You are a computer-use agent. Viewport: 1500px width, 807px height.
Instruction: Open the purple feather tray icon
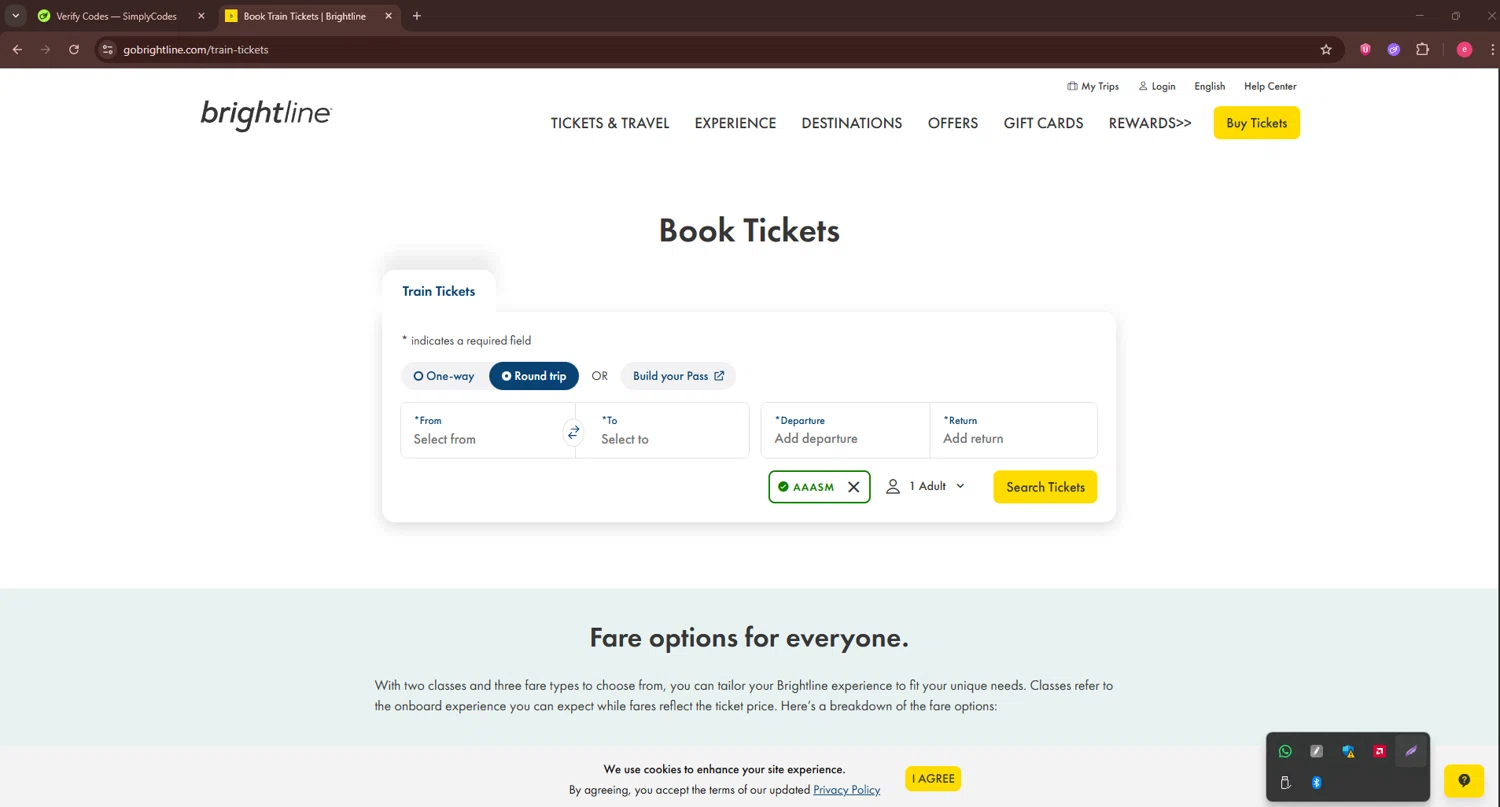(x=1411, y=751)
